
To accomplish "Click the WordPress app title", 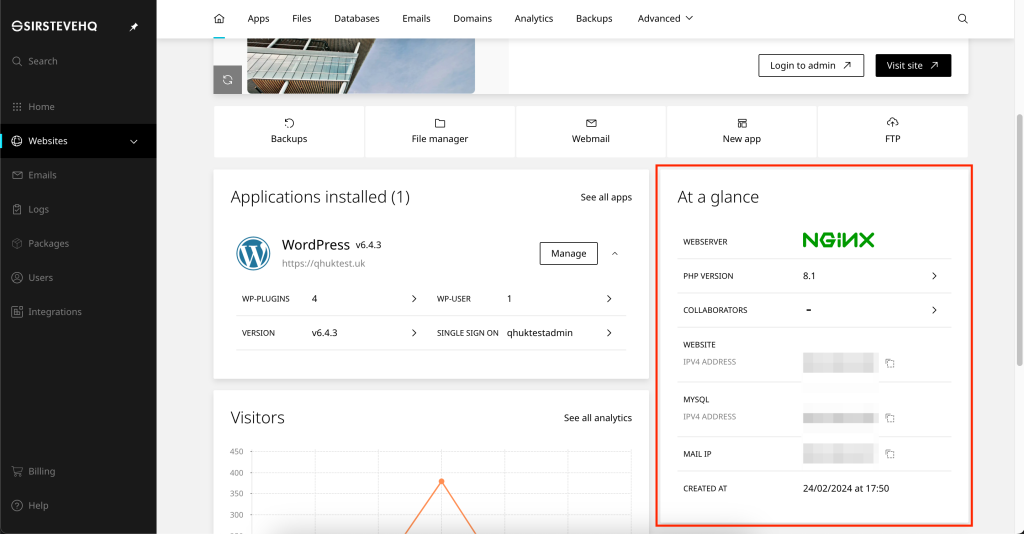I will 315,245.
